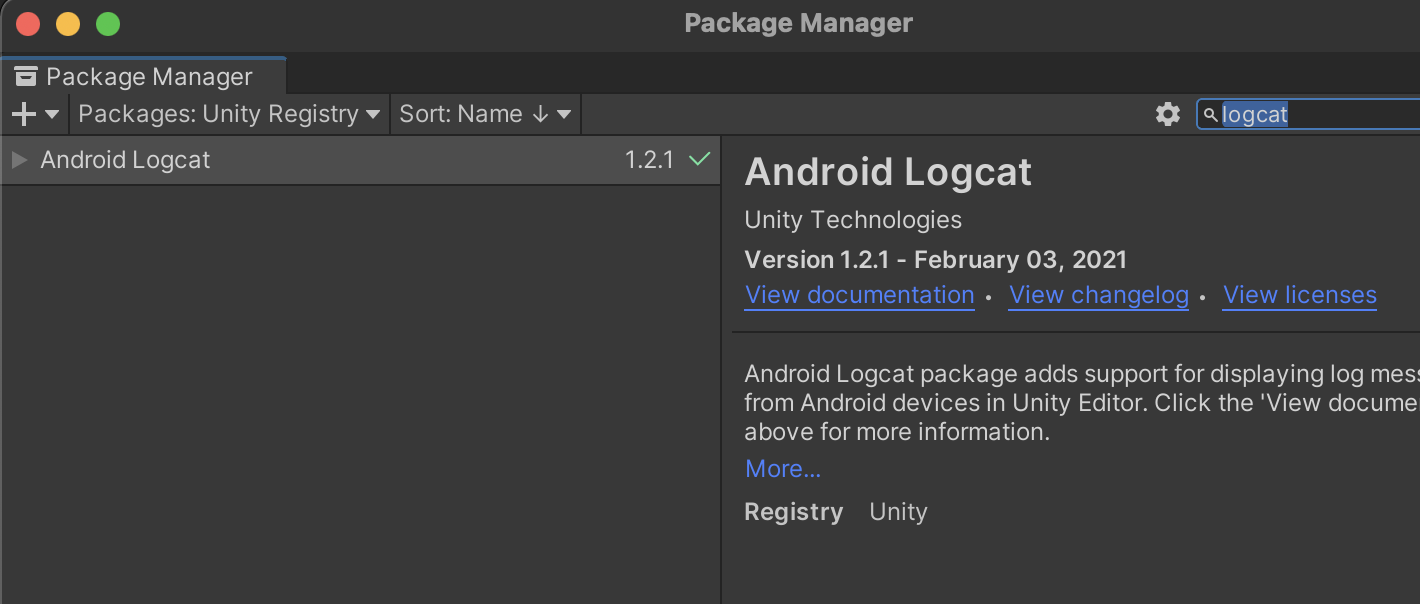The image size is (1420, 604).
Task: Click the Package Manager tab's box icon
Action: 26,77
